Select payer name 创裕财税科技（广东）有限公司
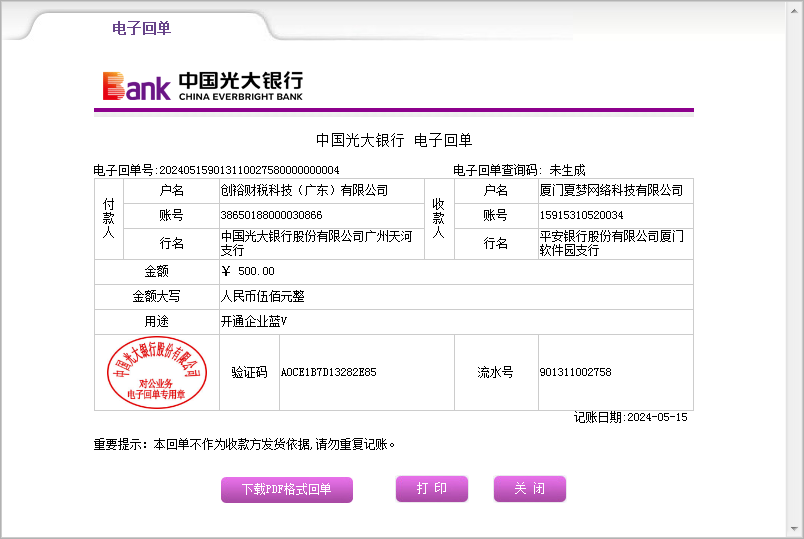The height and width of the screenshot is (539, 804). point(304,190)
